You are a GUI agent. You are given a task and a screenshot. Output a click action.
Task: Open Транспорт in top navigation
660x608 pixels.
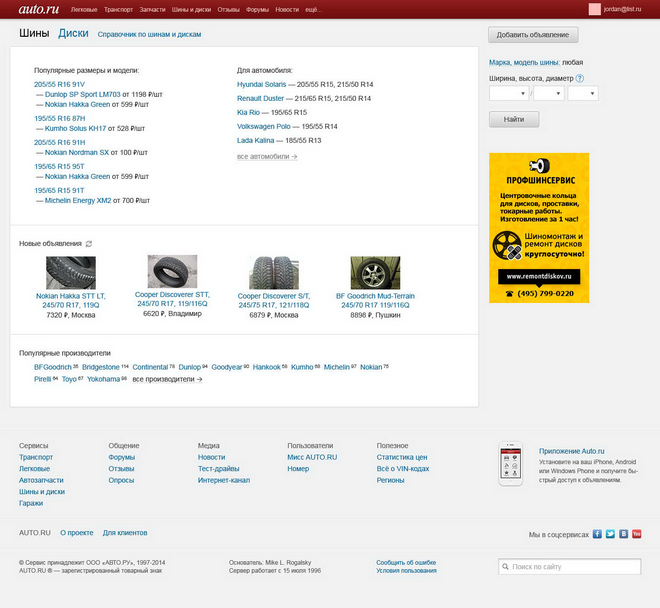(x=118, y=10)
